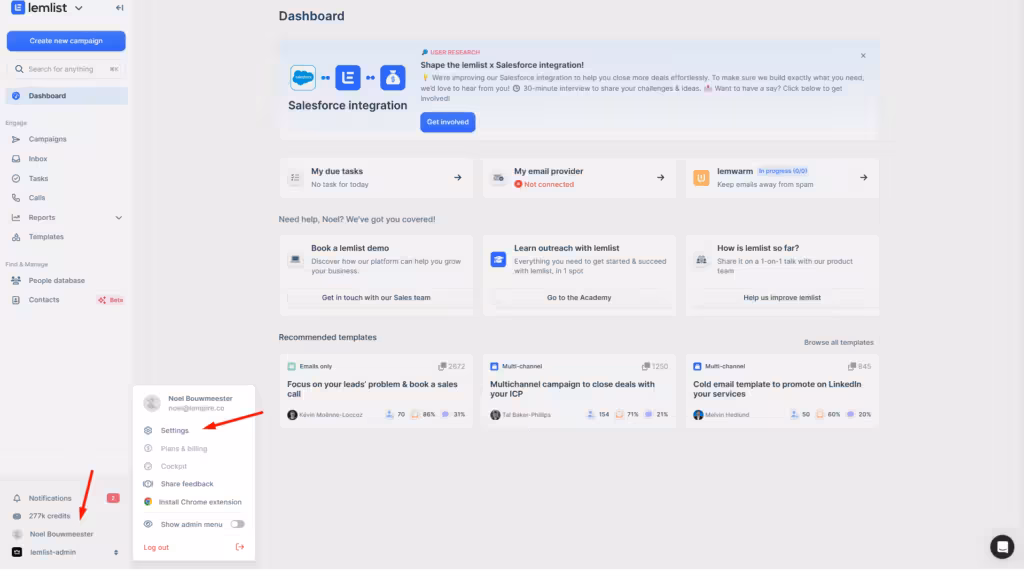This screenshot has width=1024, height=576.
Task: Click the Inbox icon in sidebar
Action: click(x=16, y=159)
